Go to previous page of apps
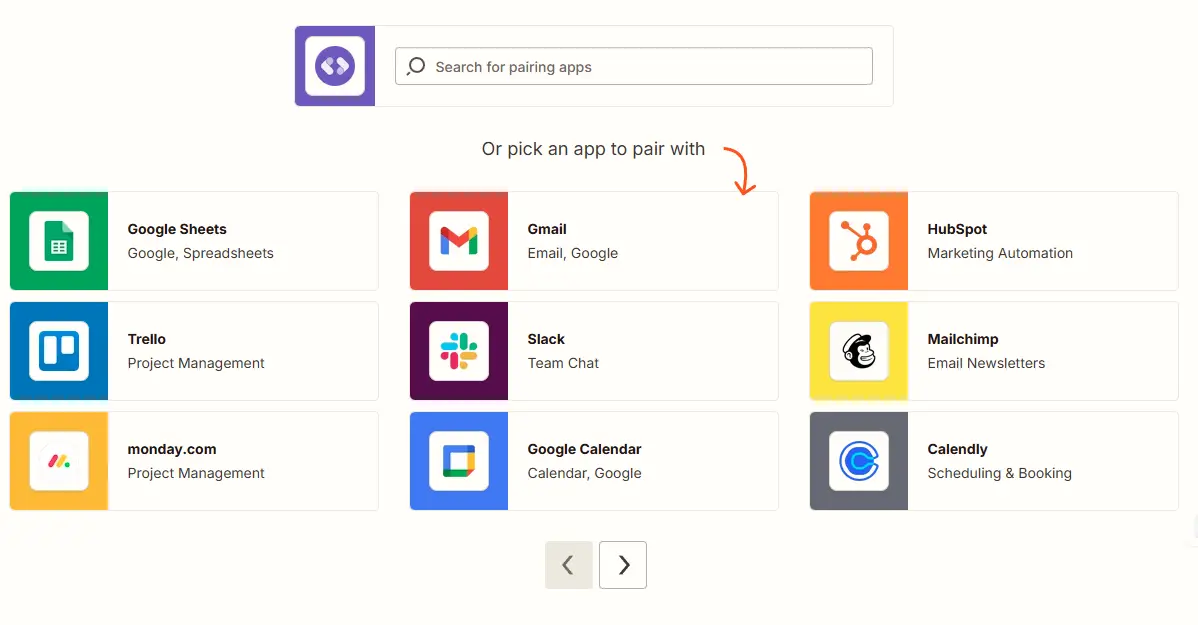Screen dimensions: 1198x625 point(568,565)
